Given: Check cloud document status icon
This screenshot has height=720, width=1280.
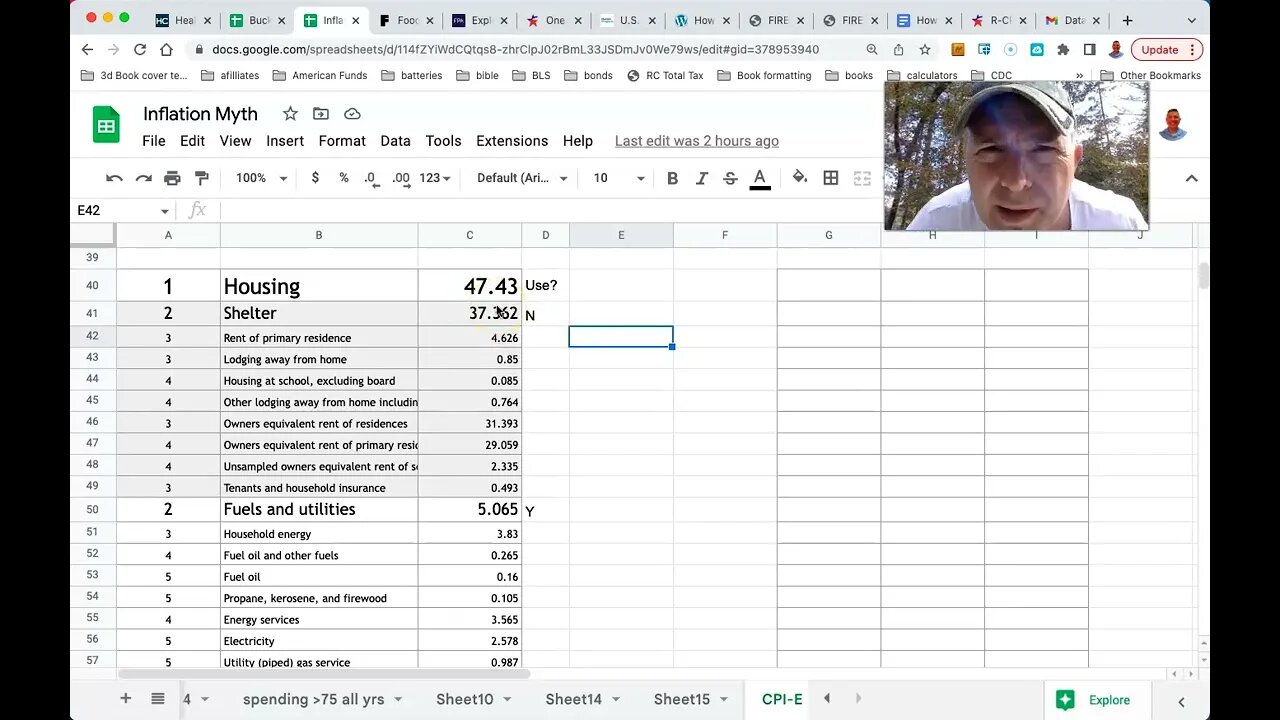Looking at the screenshot, I should pos(352,114).
